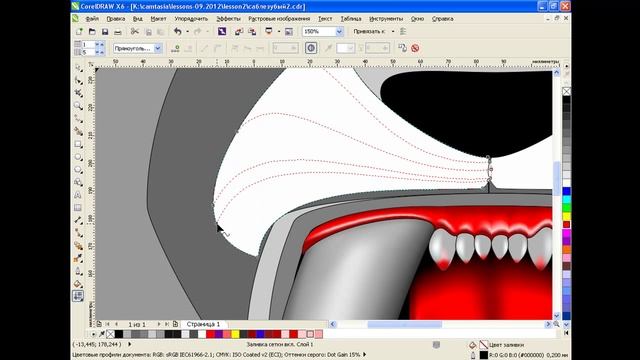Image resolution: width=640 pixels, height=360 pixels.
Task: Add mesh intersection node button
Action: 176,48
